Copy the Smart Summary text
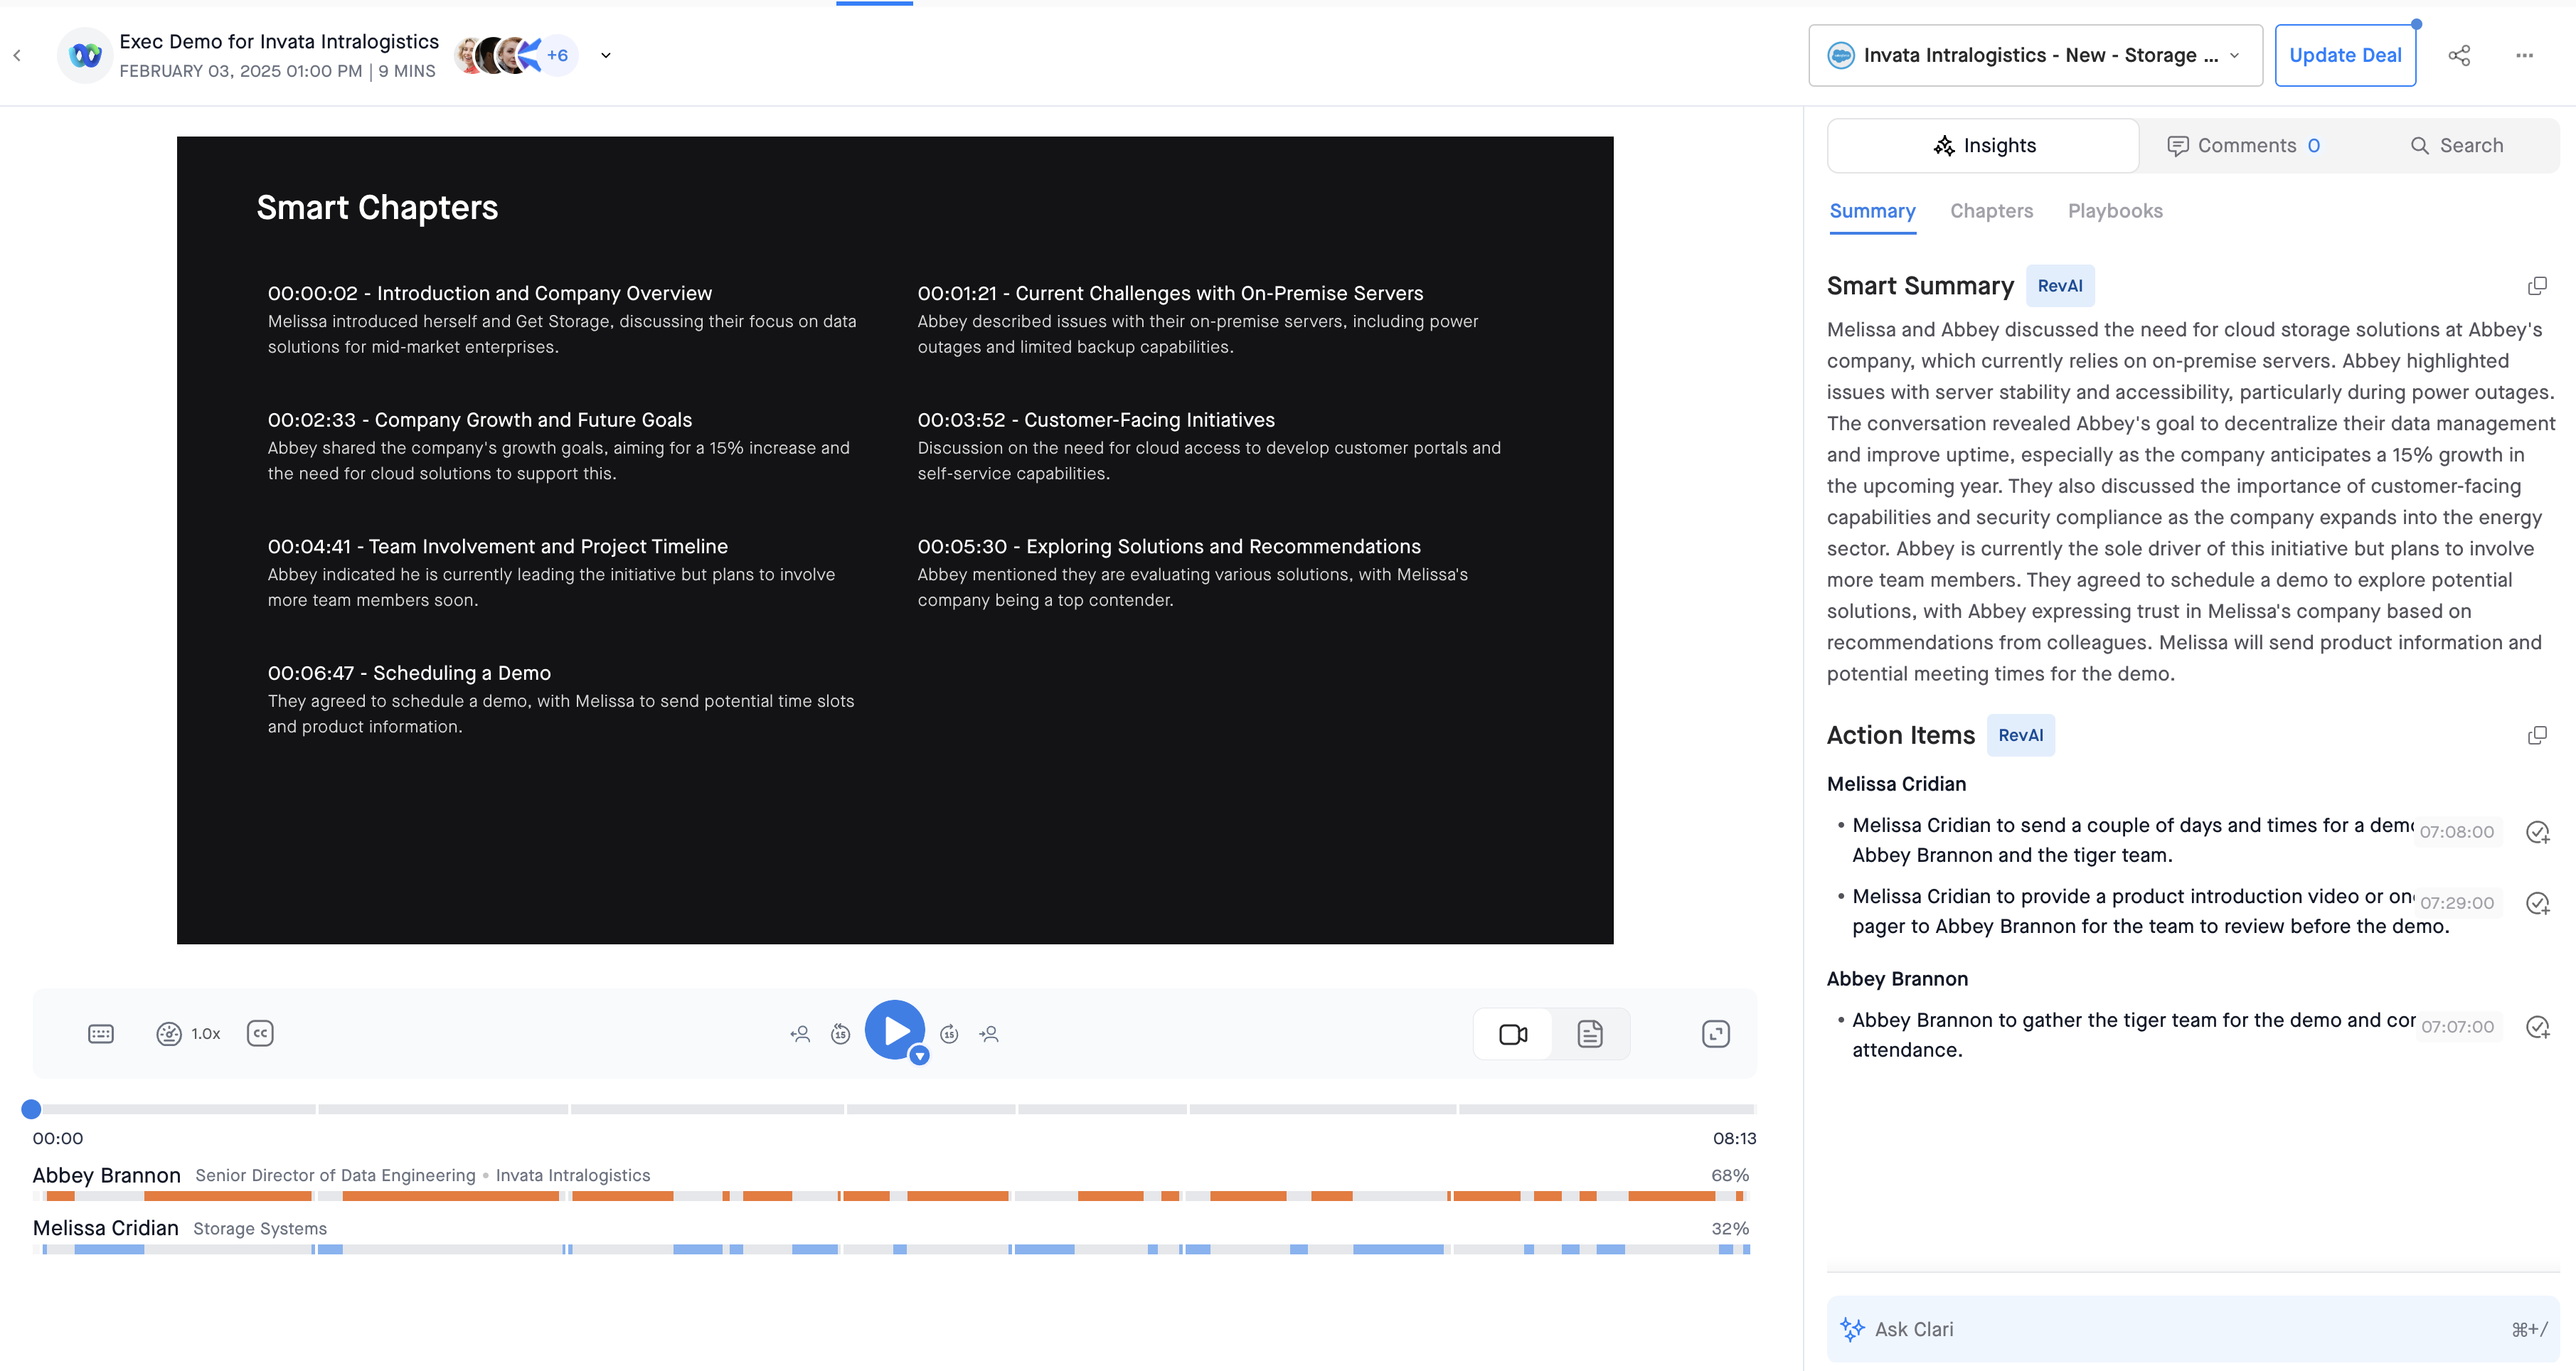2576x1371 pixels. [2537, 286]
